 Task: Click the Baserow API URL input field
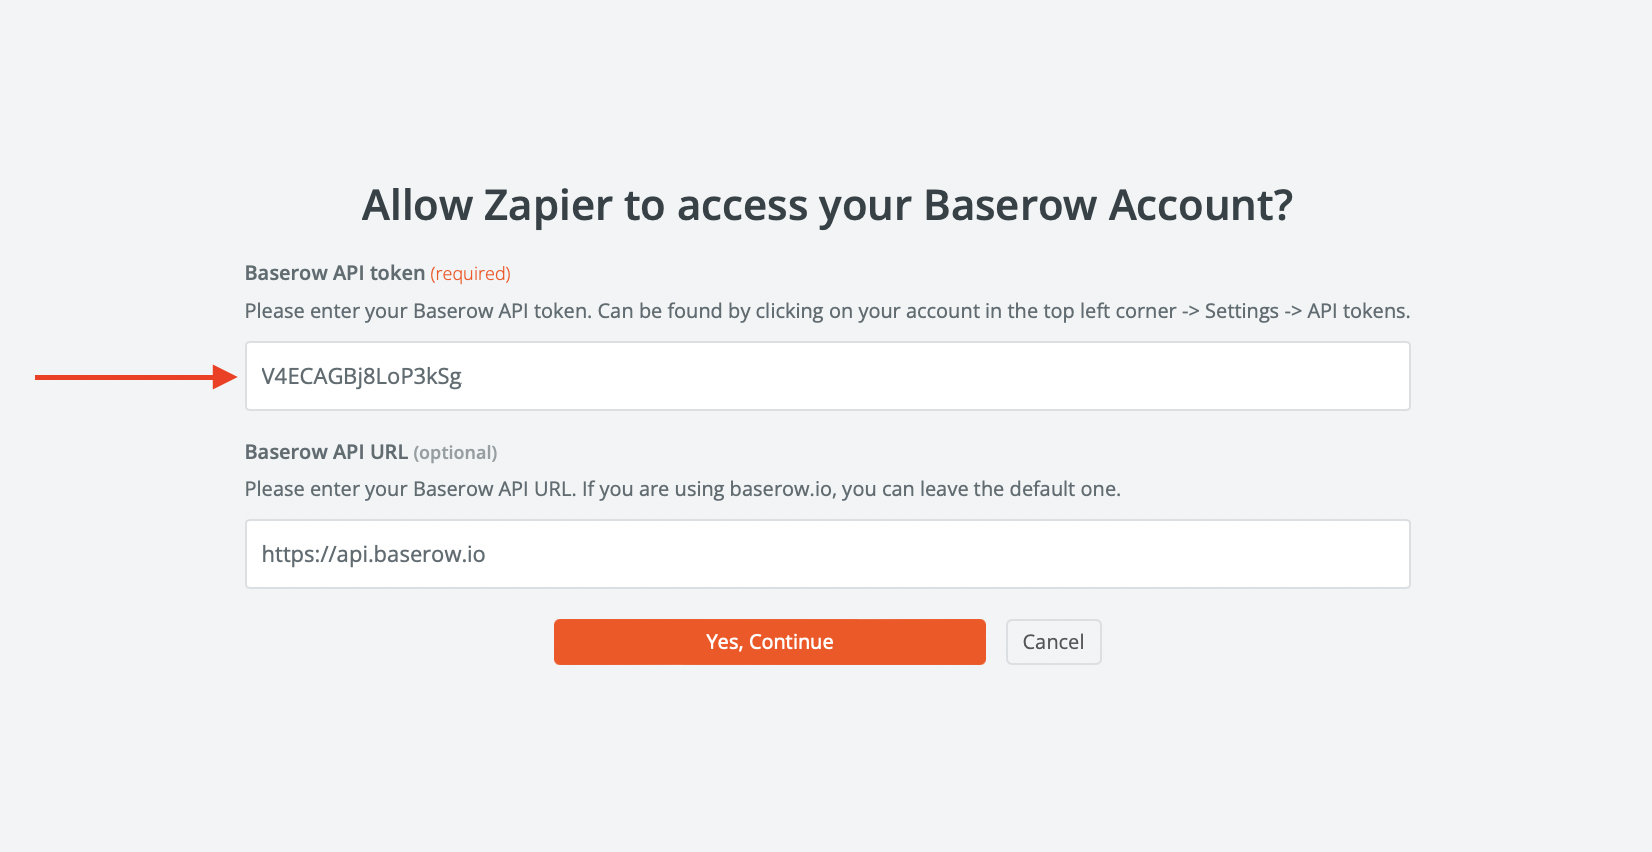coord(827,554)
